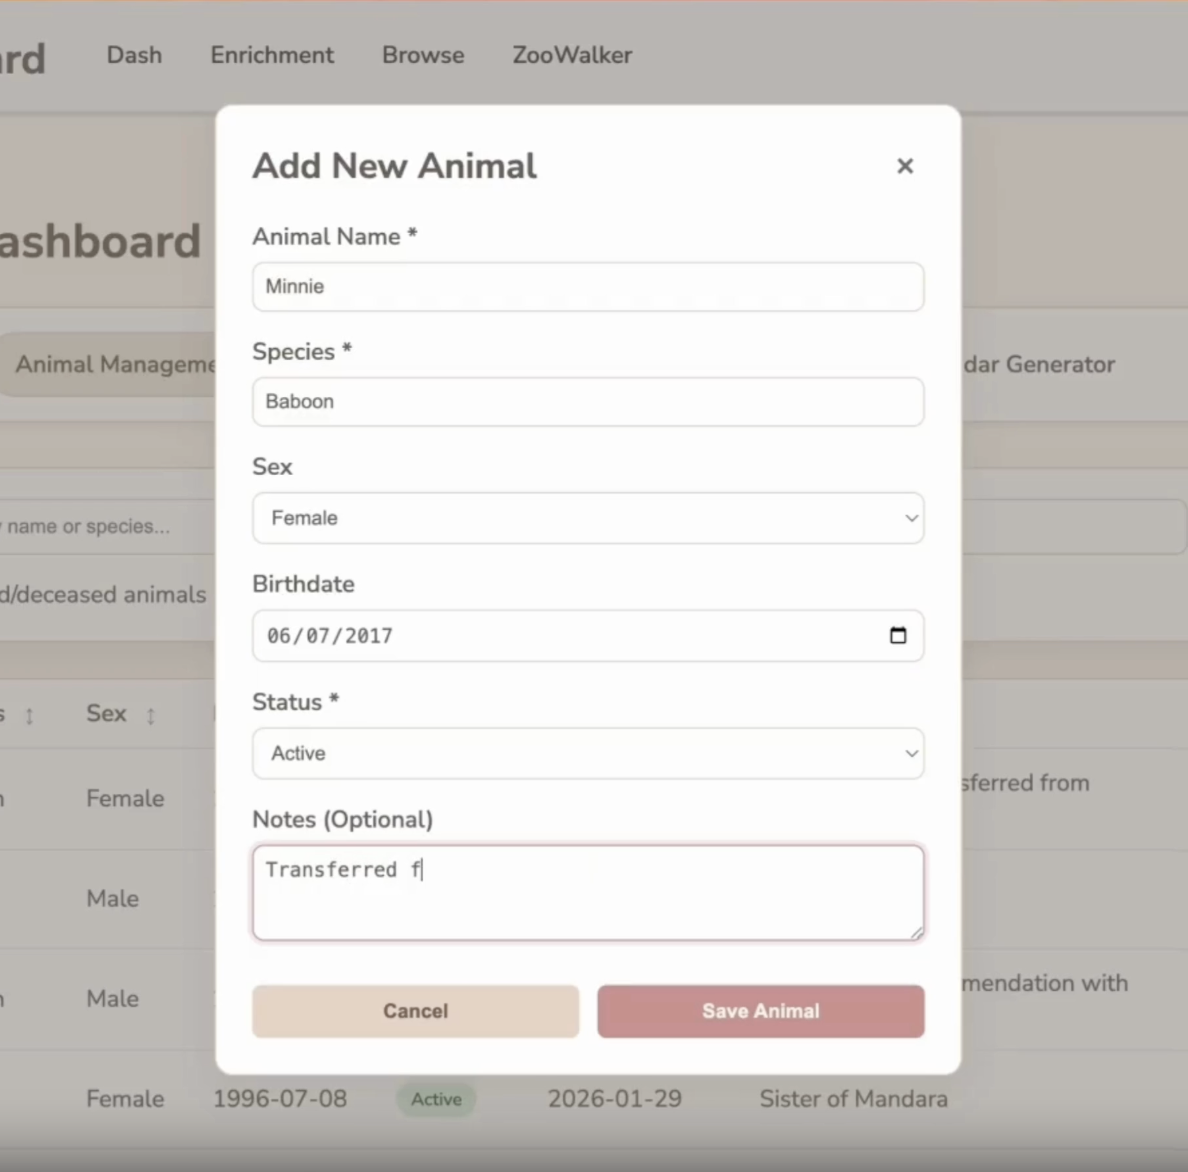Screen dimensions: 1188x1172
Task: Switch to the Animal Management tab
Action: [110, 365]
